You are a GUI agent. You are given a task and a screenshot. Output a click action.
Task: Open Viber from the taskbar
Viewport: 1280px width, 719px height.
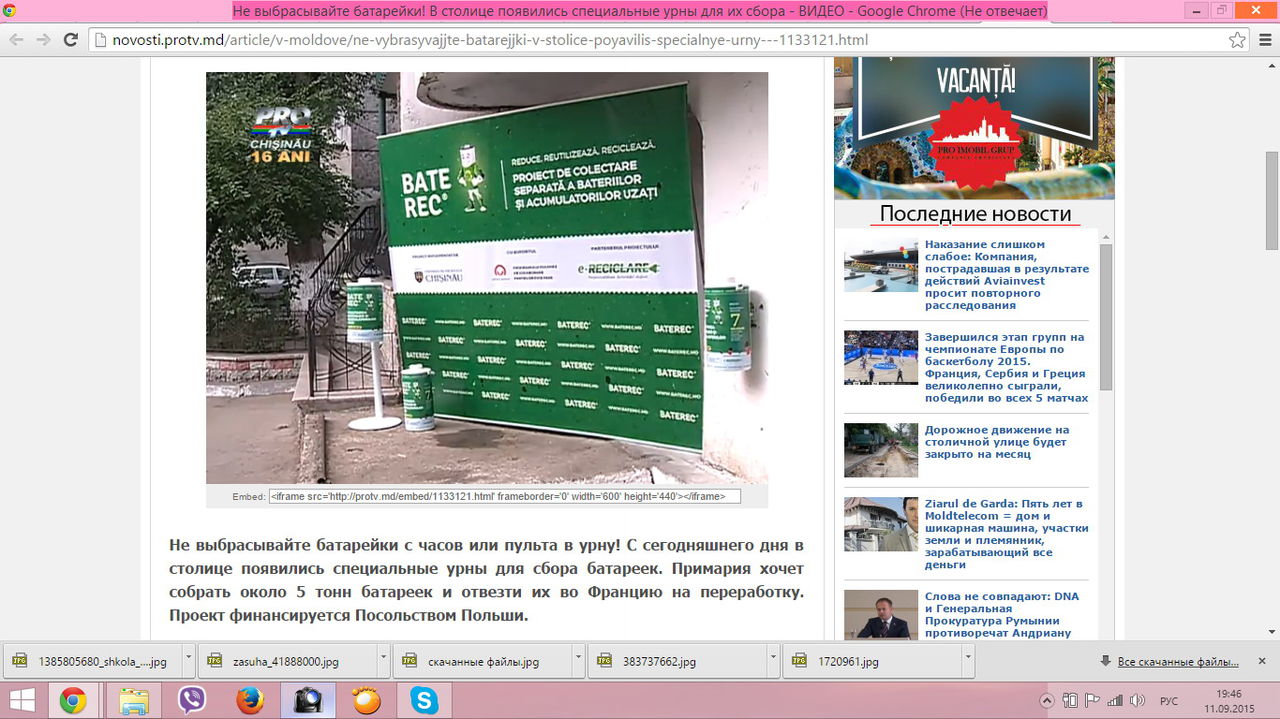[x=191, y=700]
